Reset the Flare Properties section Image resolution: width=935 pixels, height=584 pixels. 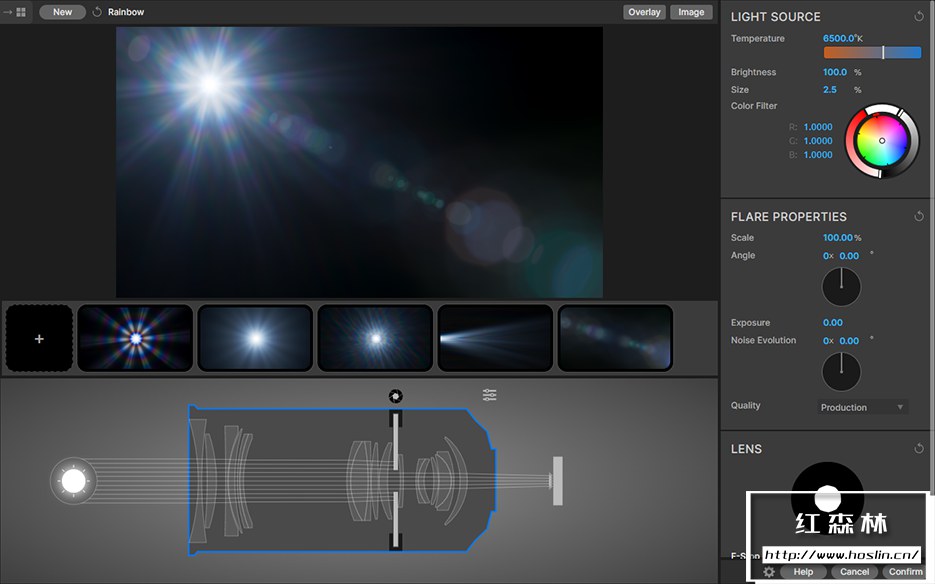[x=918, y=217]
